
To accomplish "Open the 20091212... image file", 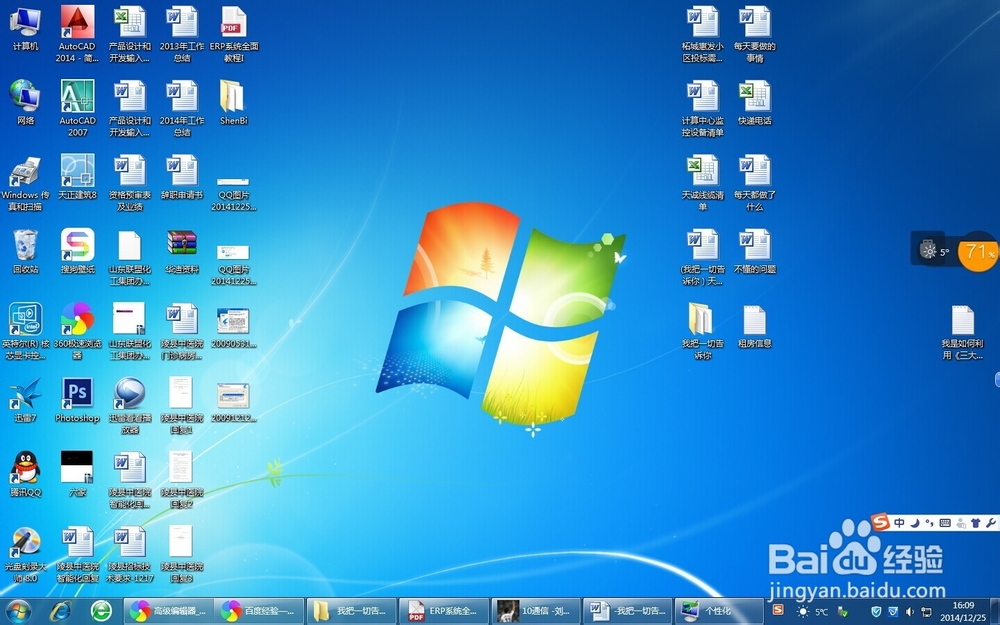I will [x=233, y=402].
